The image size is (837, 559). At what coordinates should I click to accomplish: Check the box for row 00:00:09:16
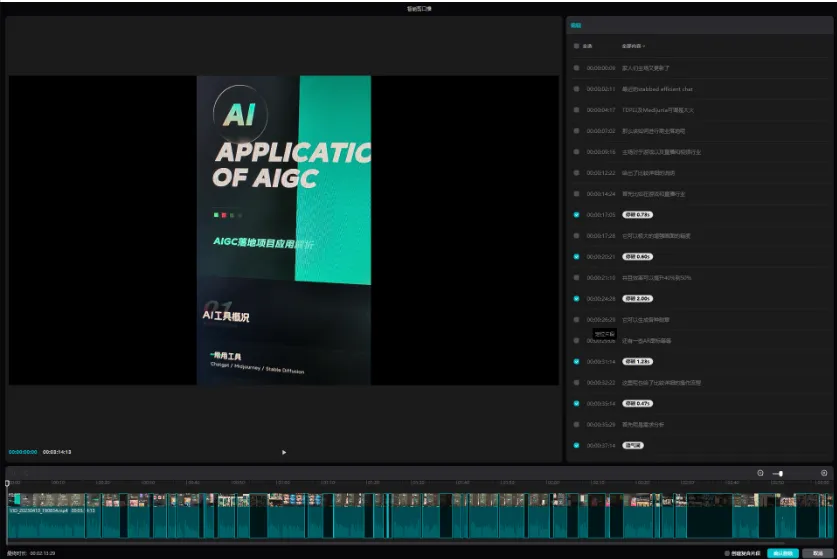(576, 152)
